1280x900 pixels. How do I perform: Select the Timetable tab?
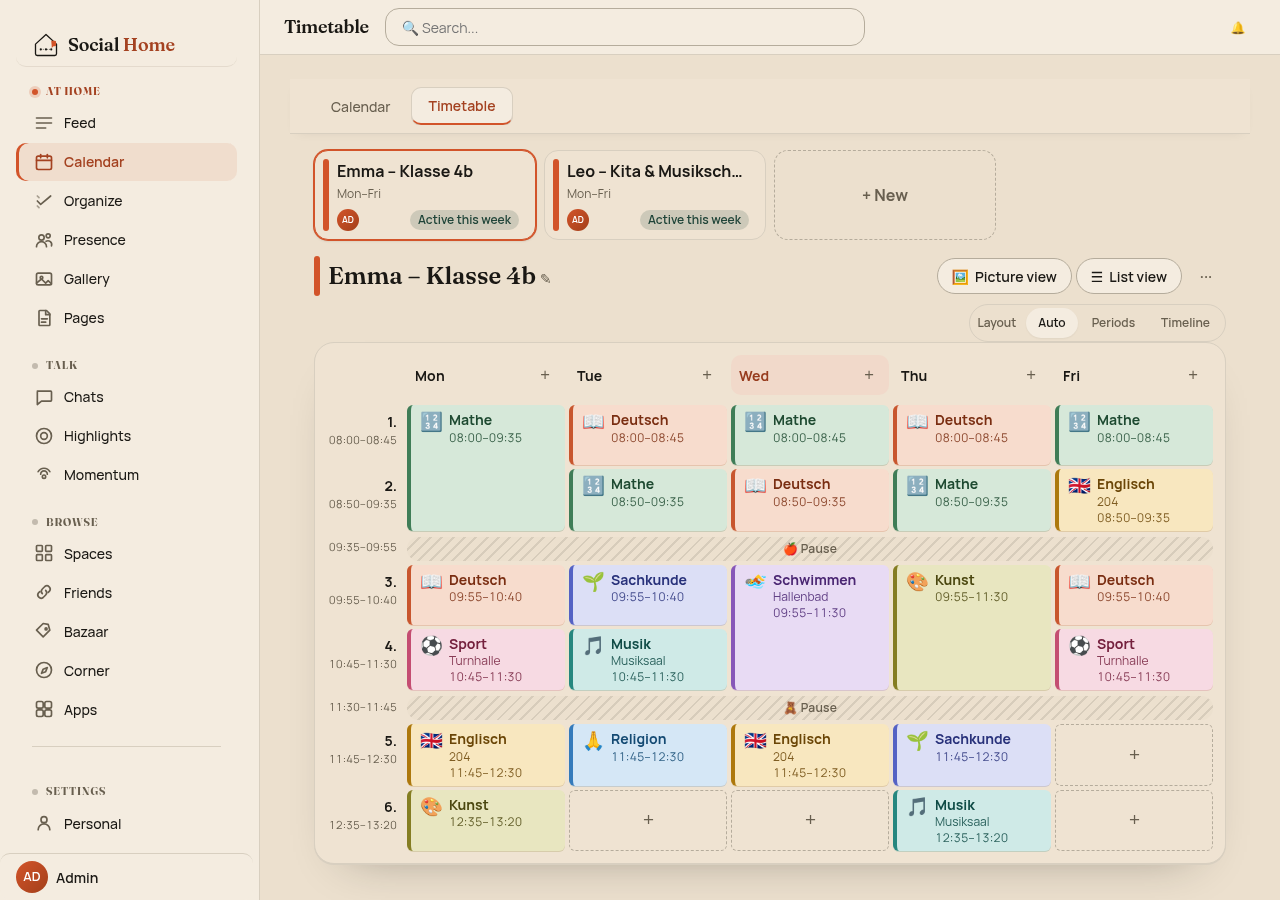pyautogui.click(x=462, y=106)
